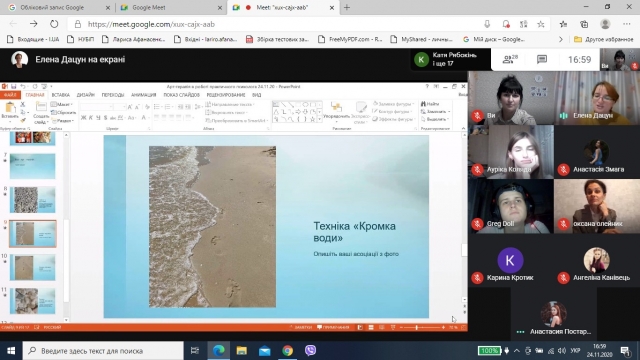Open the font name combo box
640x360 pixels.
pos(96,107)
